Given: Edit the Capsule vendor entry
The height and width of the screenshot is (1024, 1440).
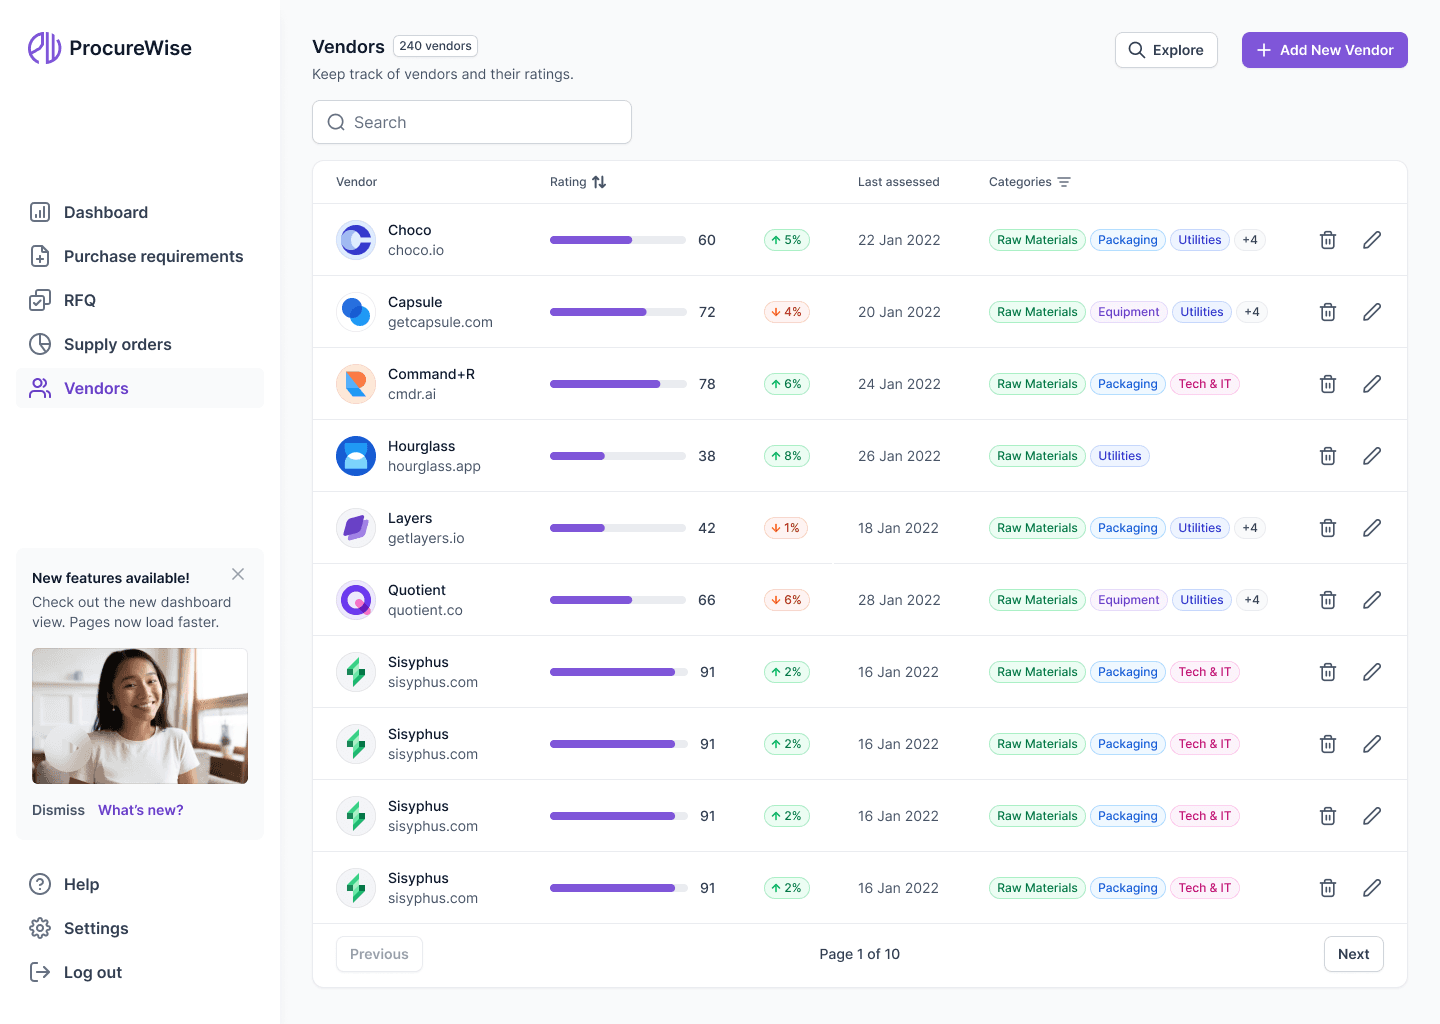Looking at the screenshot, I should [x=1372, y=312].
